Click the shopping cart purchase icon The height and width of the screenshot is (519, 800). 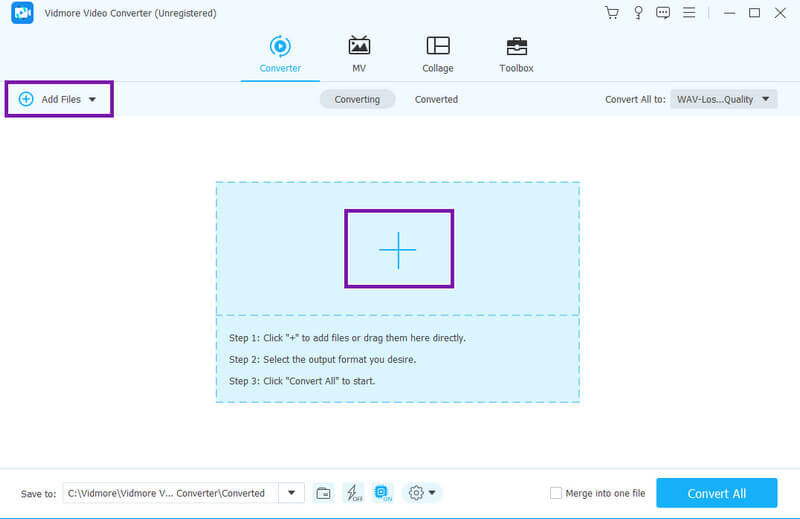tap(612, 13)
